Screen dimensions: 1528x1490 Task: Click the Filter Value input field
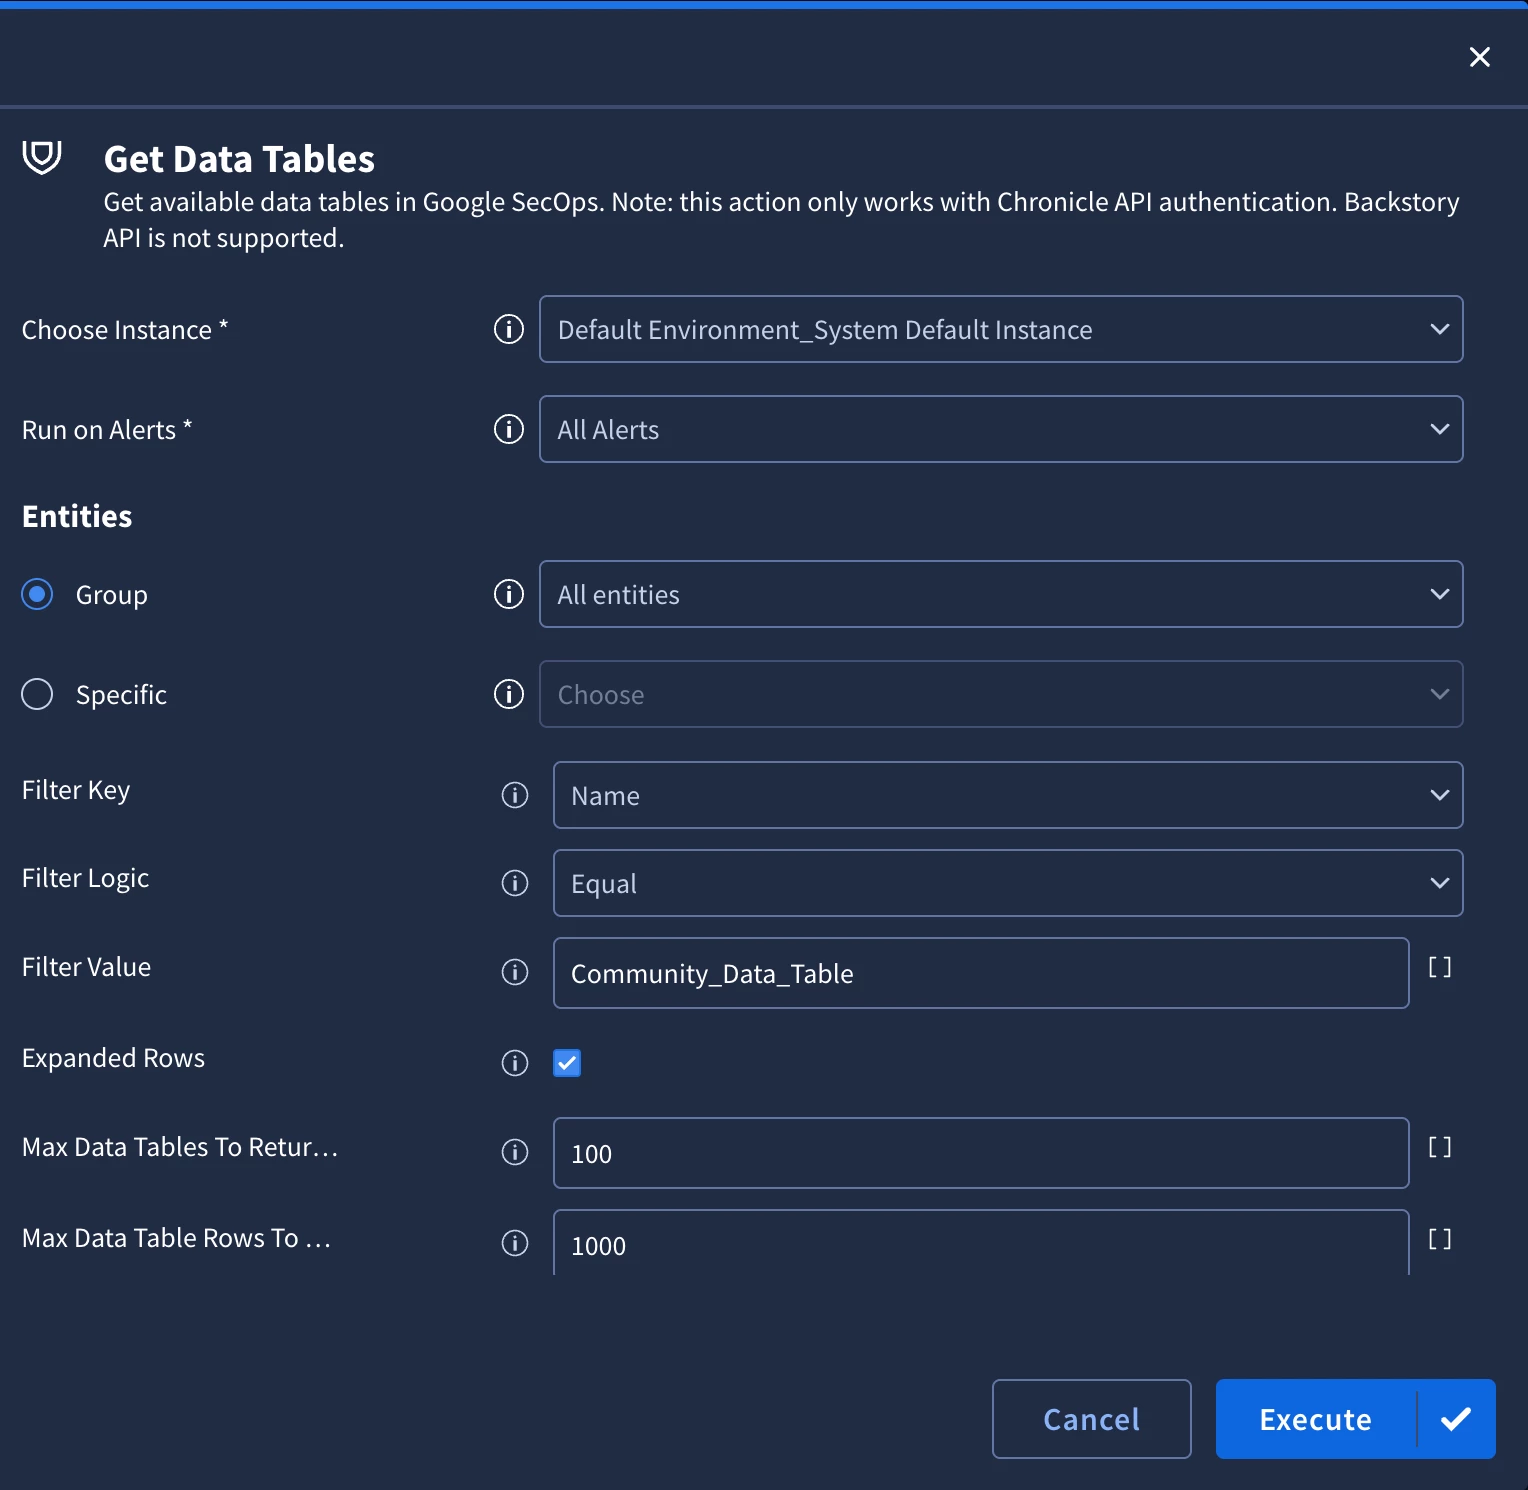pyautogui.click(x=981, y=973)
